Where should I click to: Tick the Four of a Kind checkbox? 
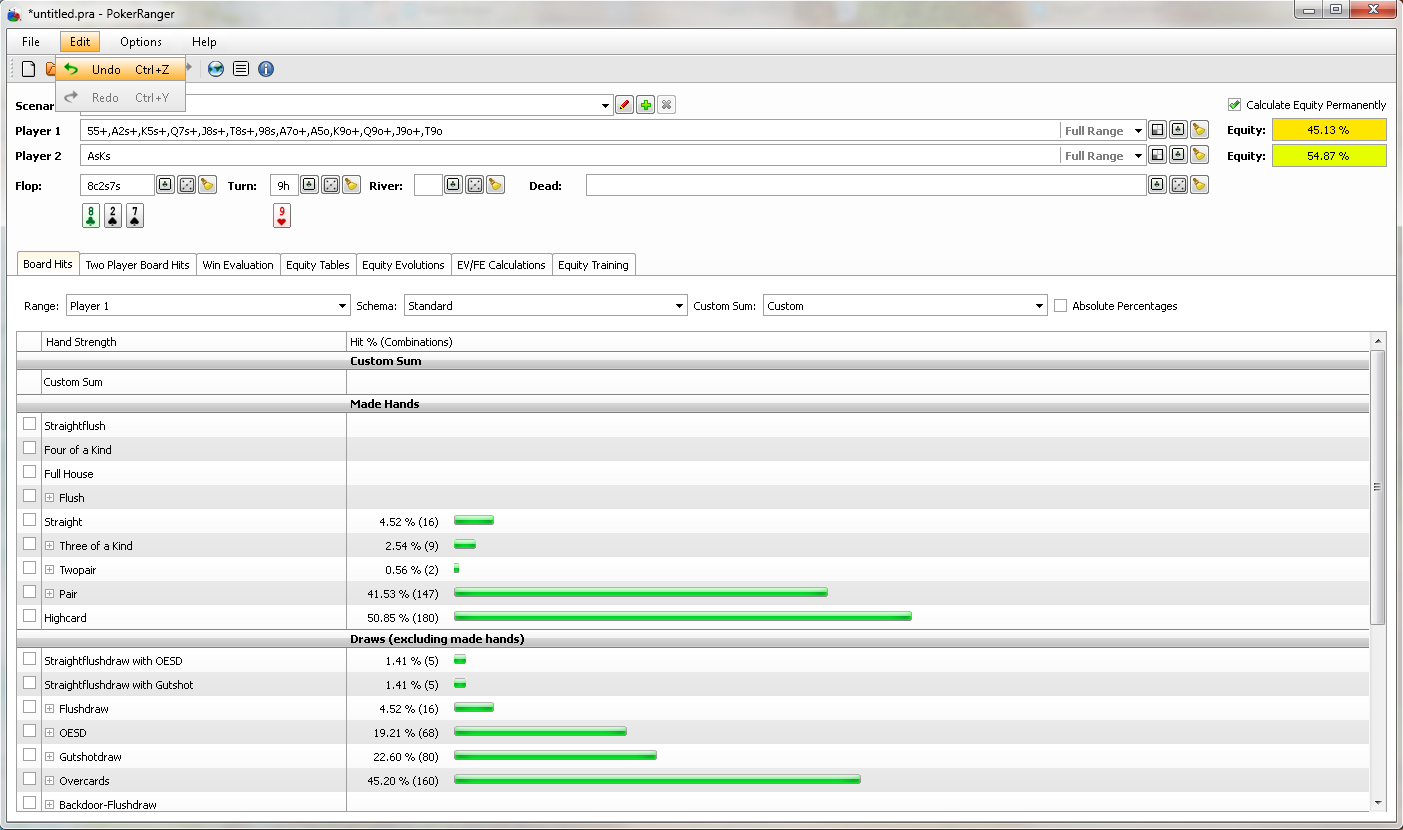click(29, 448)
